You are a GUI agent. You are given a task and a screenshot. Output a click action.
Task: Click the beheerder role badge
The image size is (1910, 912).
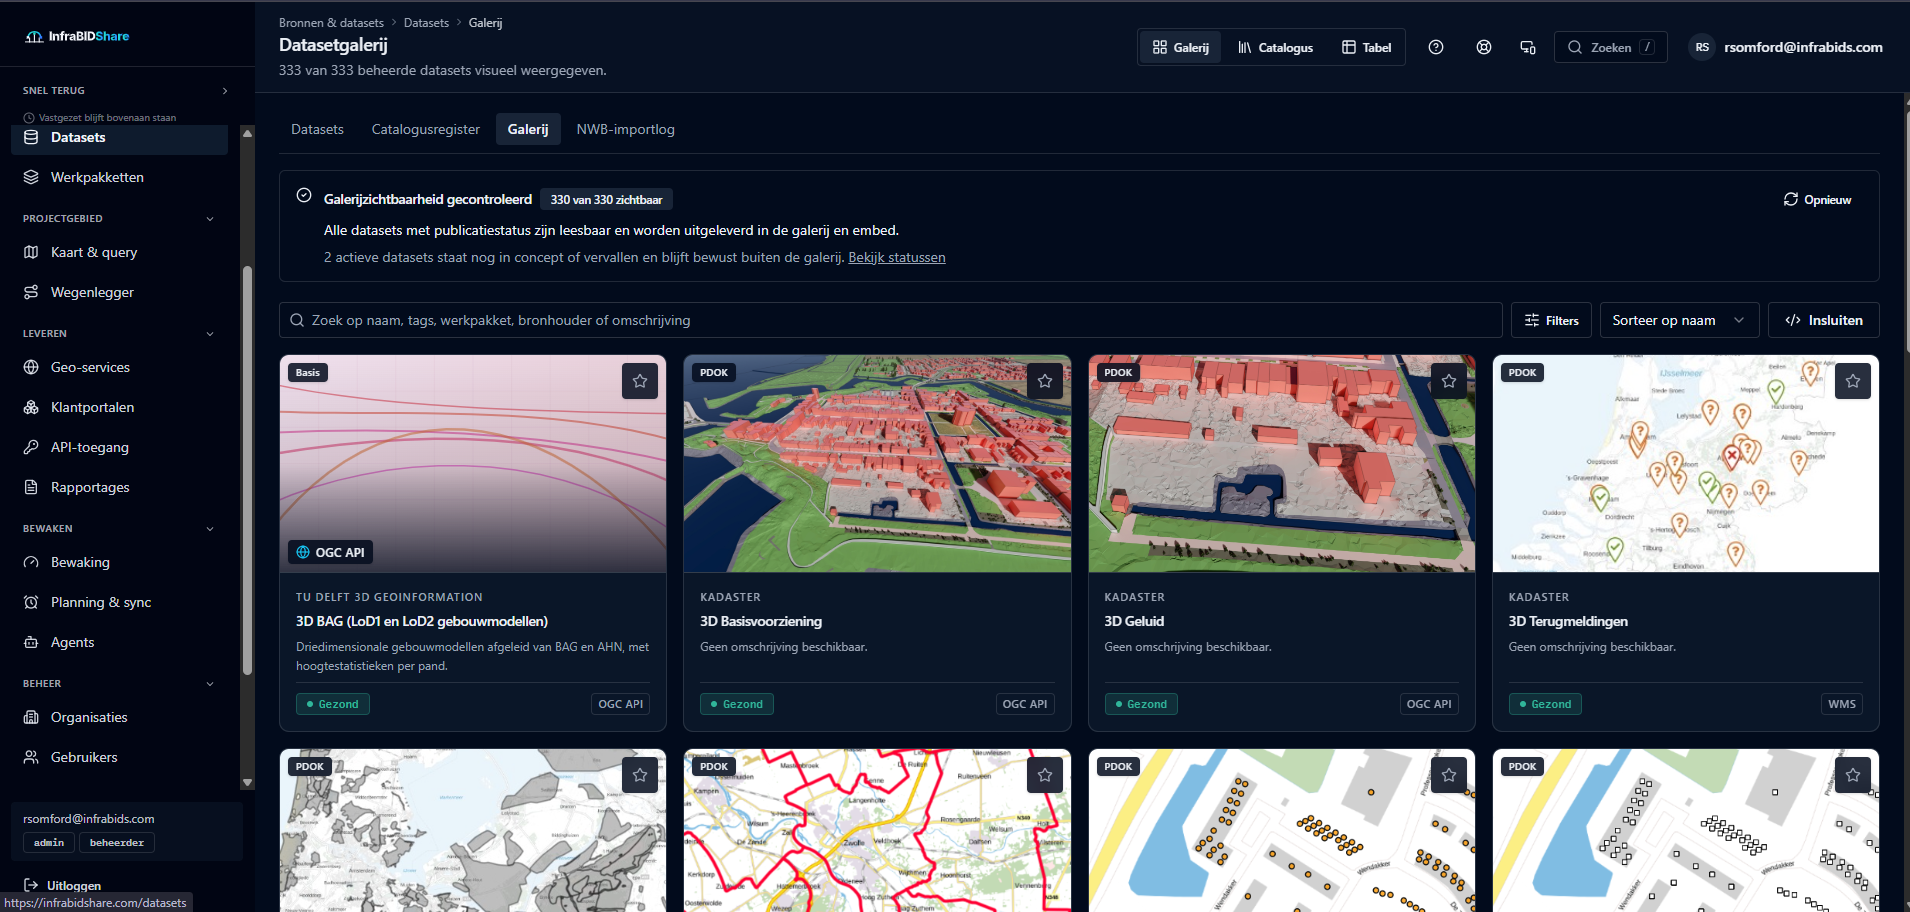(117, 843)
